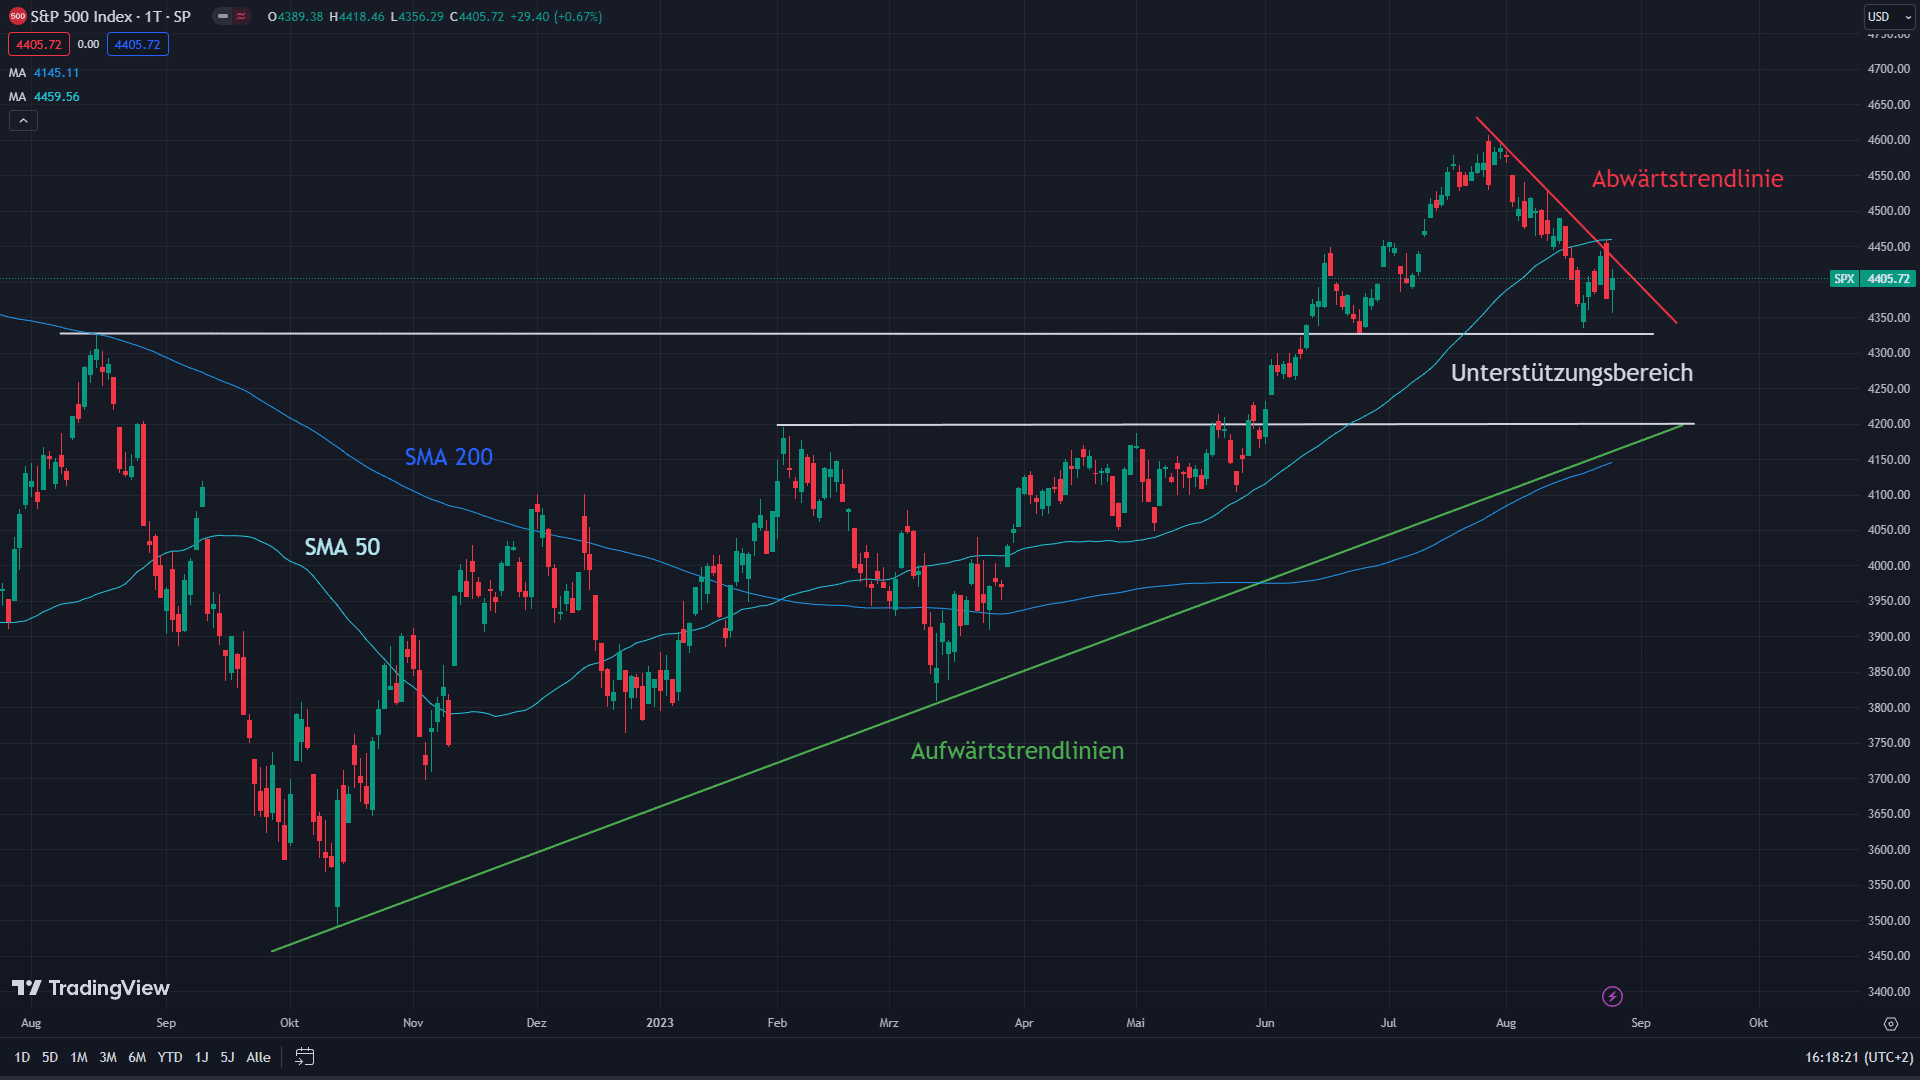Click the purple lightning event icon
The height and width of the screenshot is (1080, 1920).
tap(1612, 996)
